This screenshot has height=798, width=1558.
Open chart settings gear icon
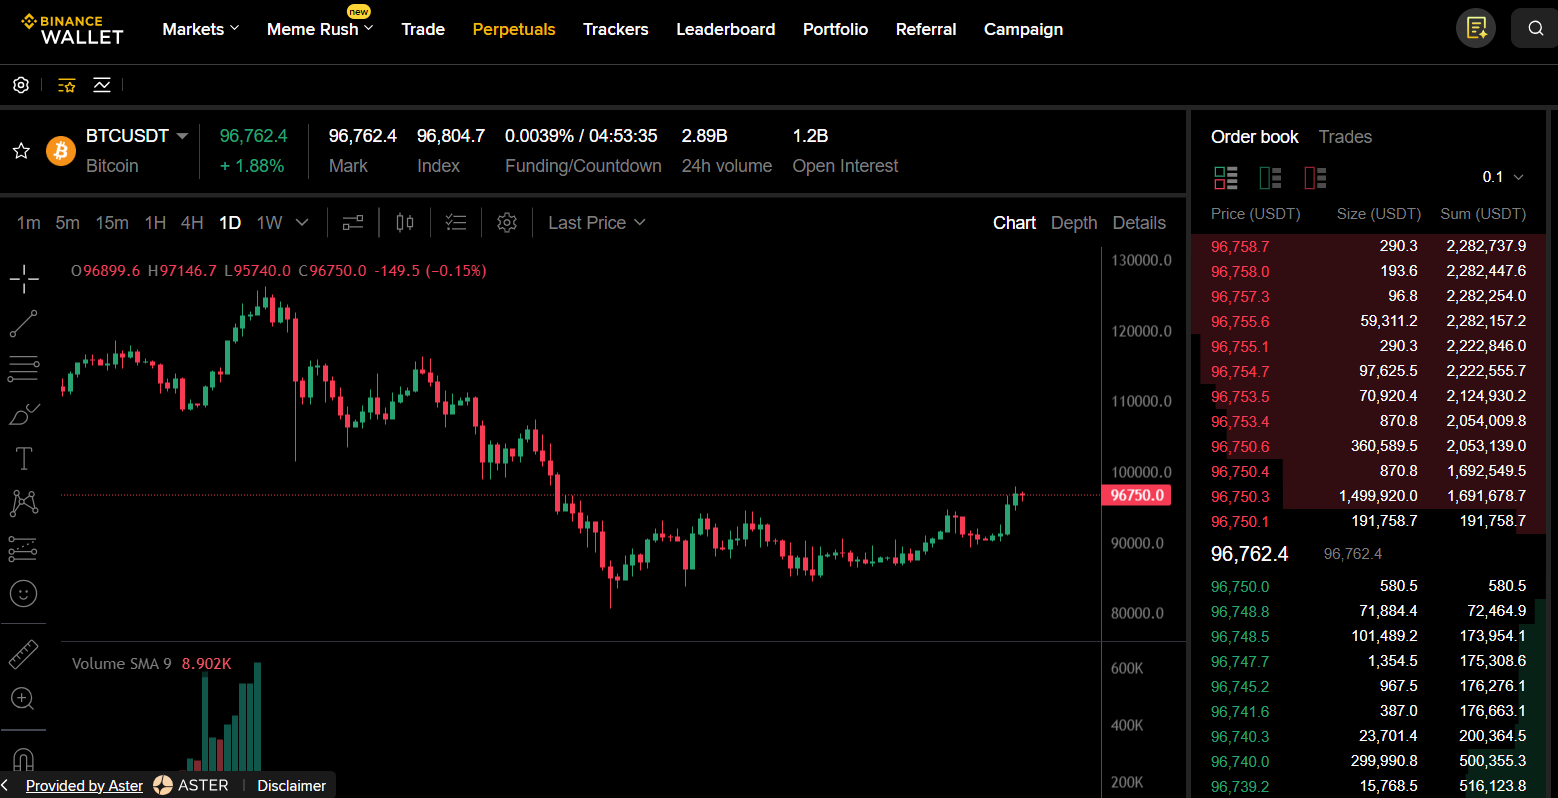pyautogui.click(x=507, y=223)
